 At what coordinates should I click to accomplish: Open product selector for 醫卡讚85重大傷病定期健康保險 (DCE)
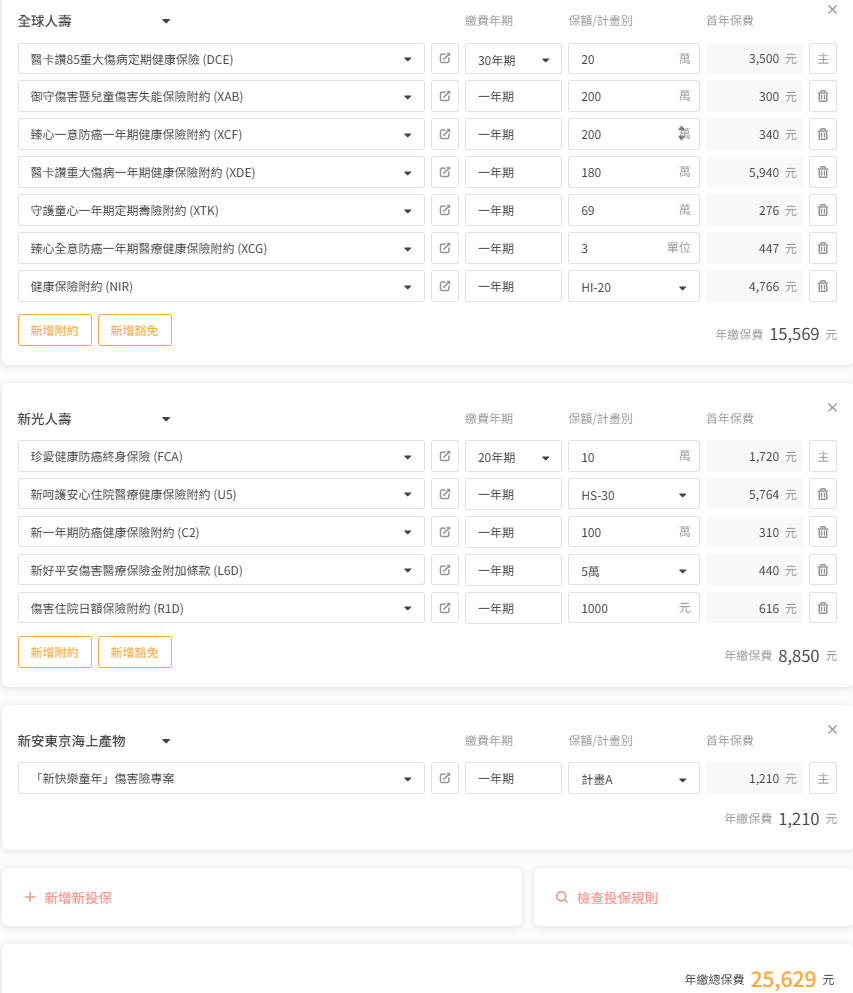click(221, 59)
